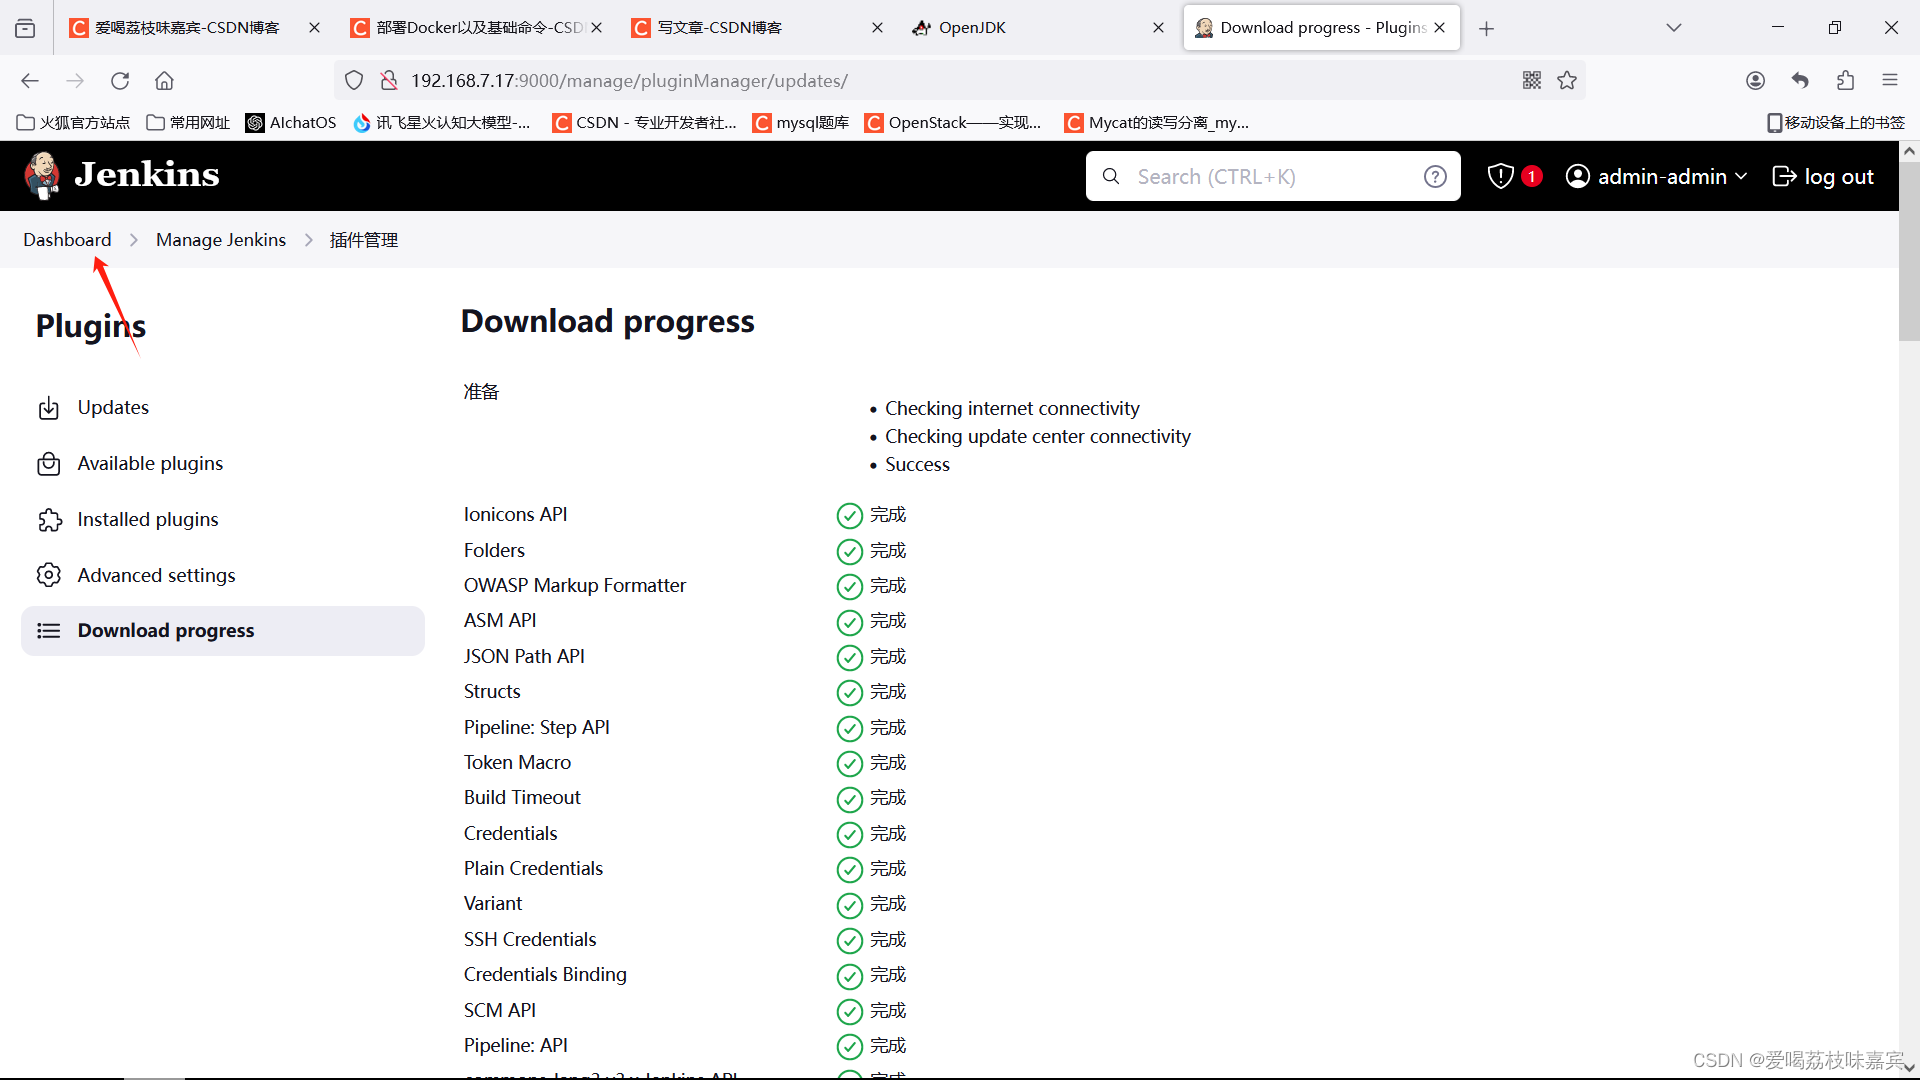This screenshot has height=1080, width=1920.
Task: Click the page vertical scrollbar thumb
Action: point(1909,252)
